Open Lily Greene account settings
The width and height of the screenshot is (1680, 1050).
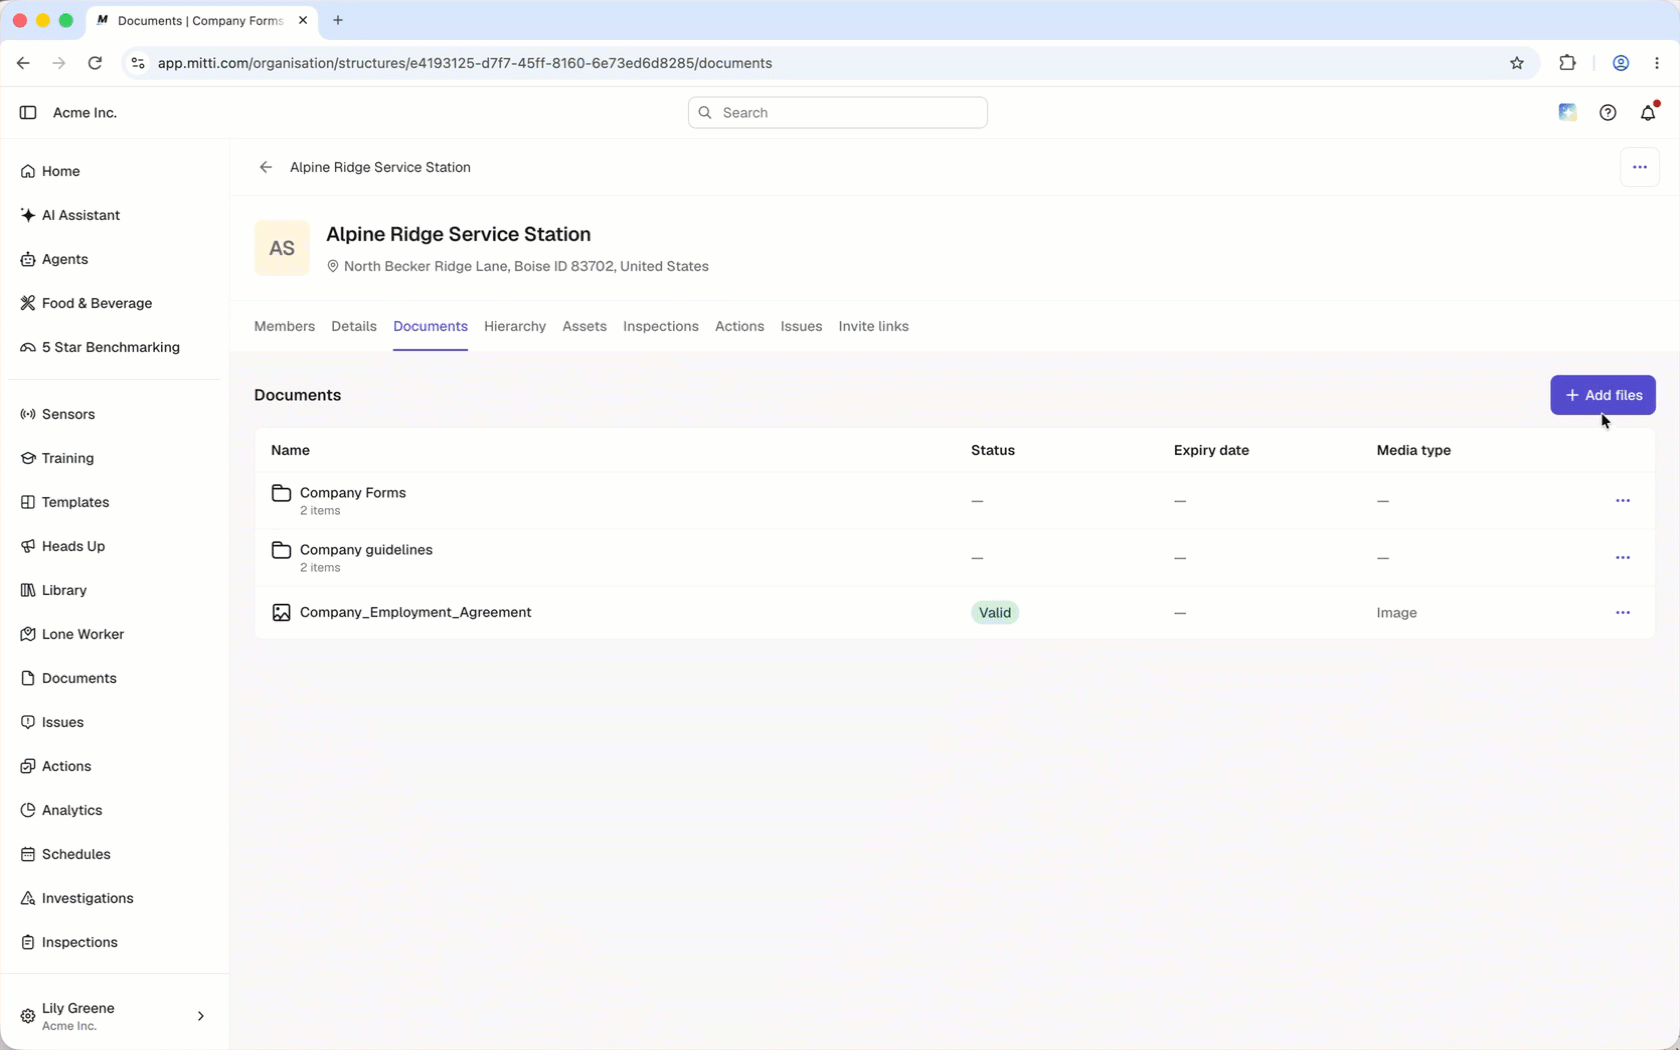click(114, 1016)
